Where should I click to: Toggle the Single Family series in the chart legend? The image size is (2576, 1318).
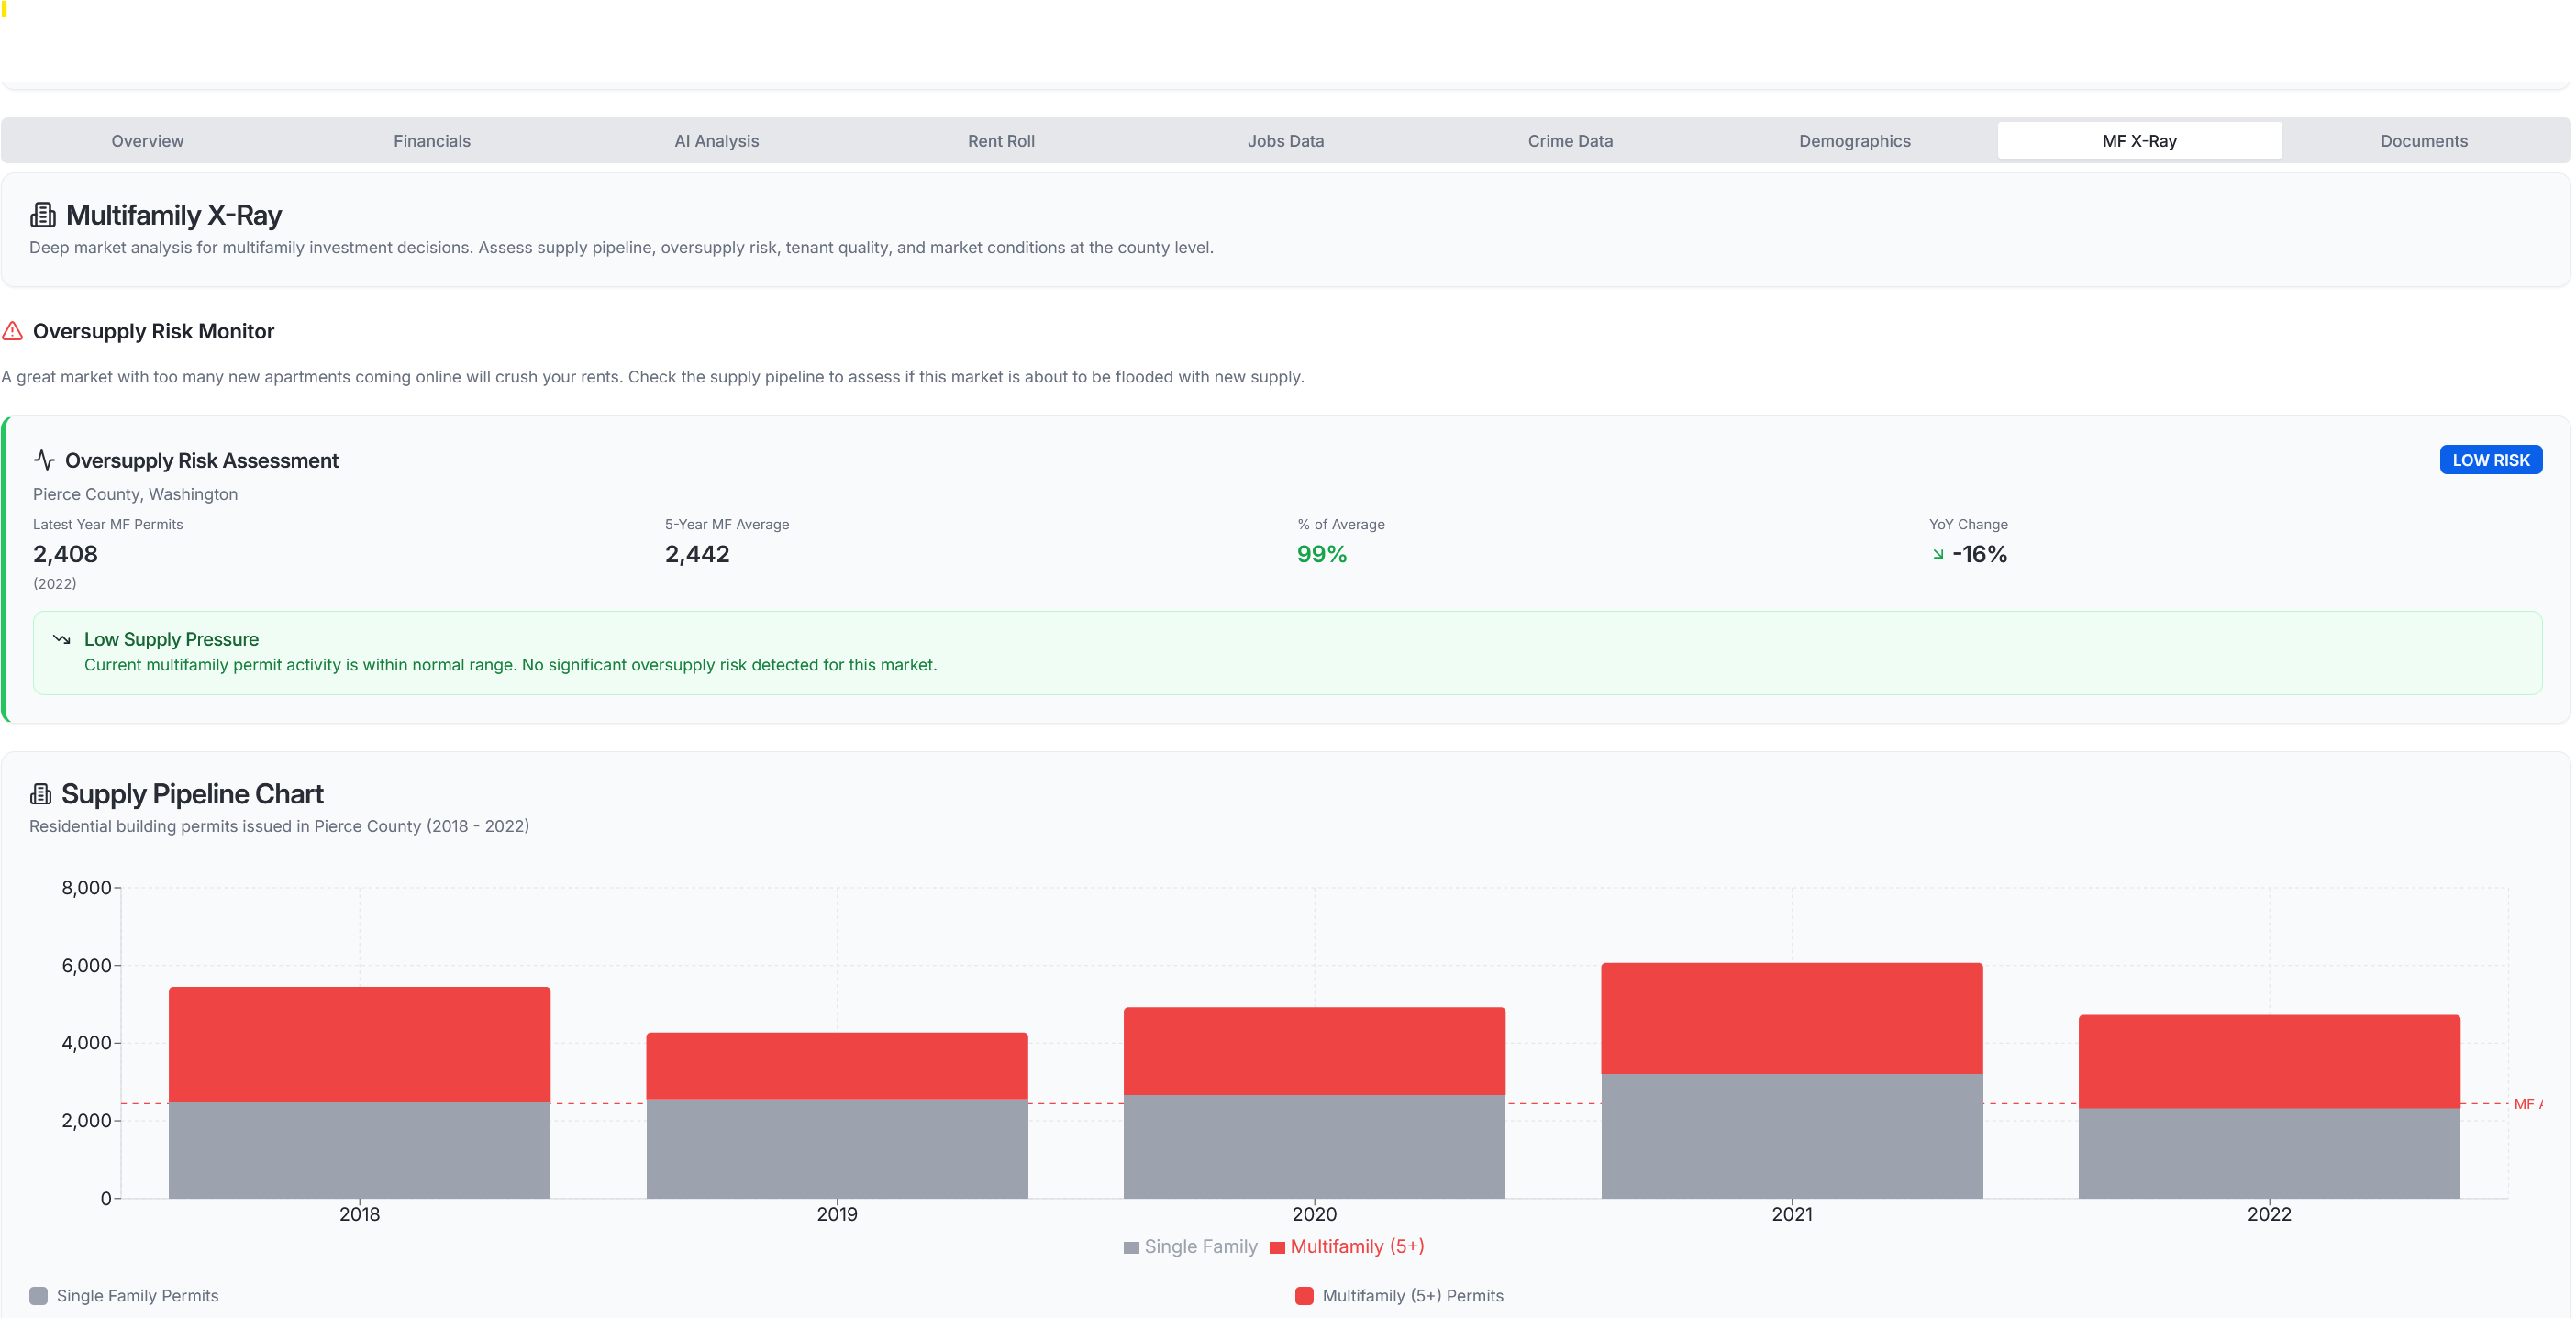pyautogui.click(x=1190, y=1247)
